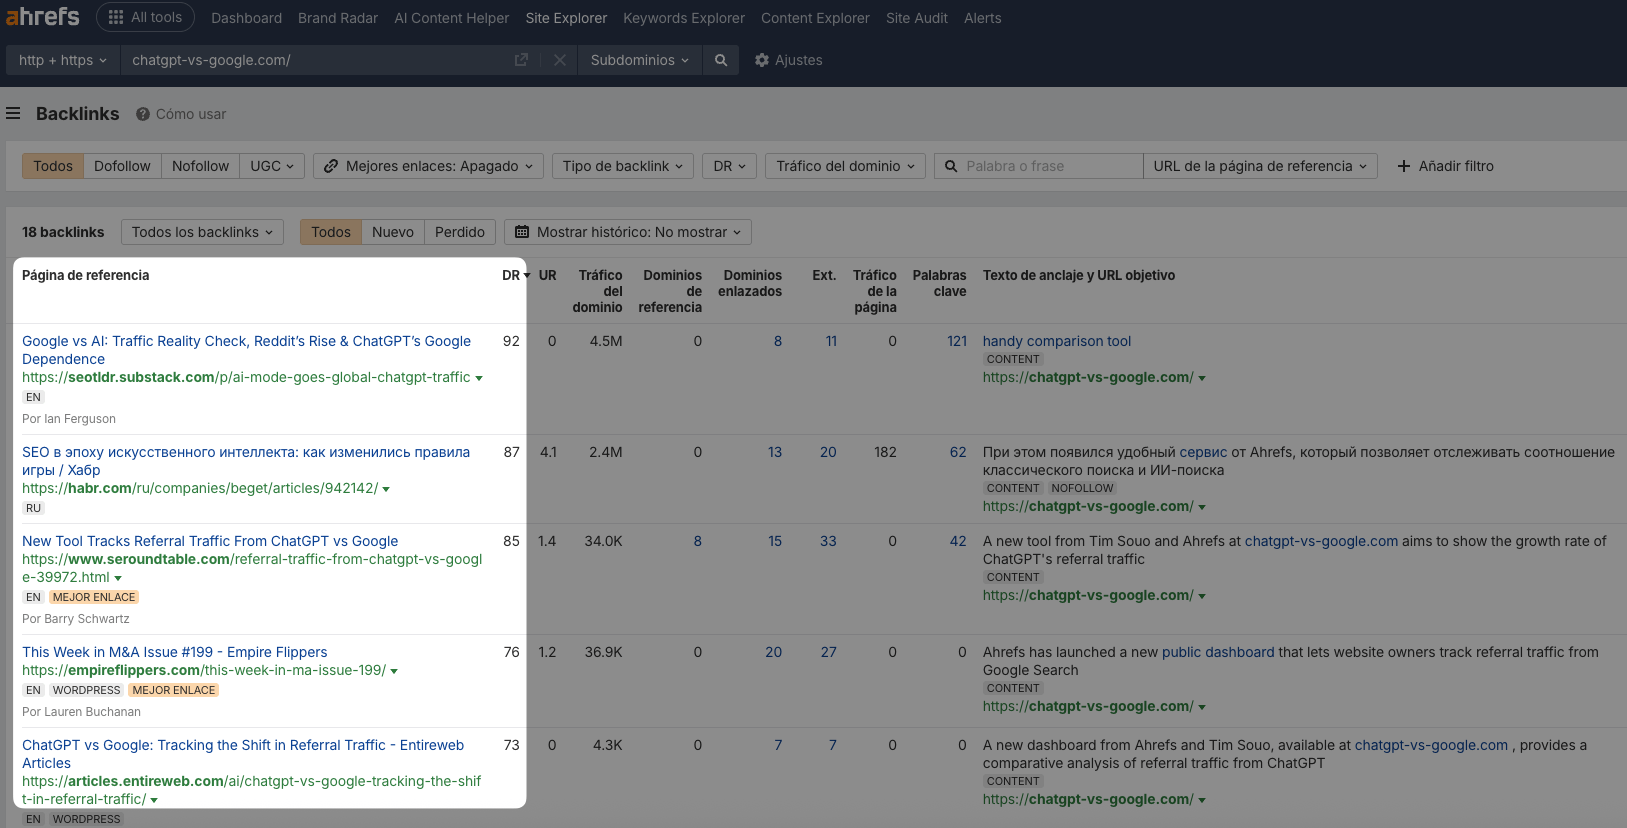This screenshot has width=1627, height=828.
Task: Click Ext. value 33 in seroundtable row
Action: (x=828, y=541)
